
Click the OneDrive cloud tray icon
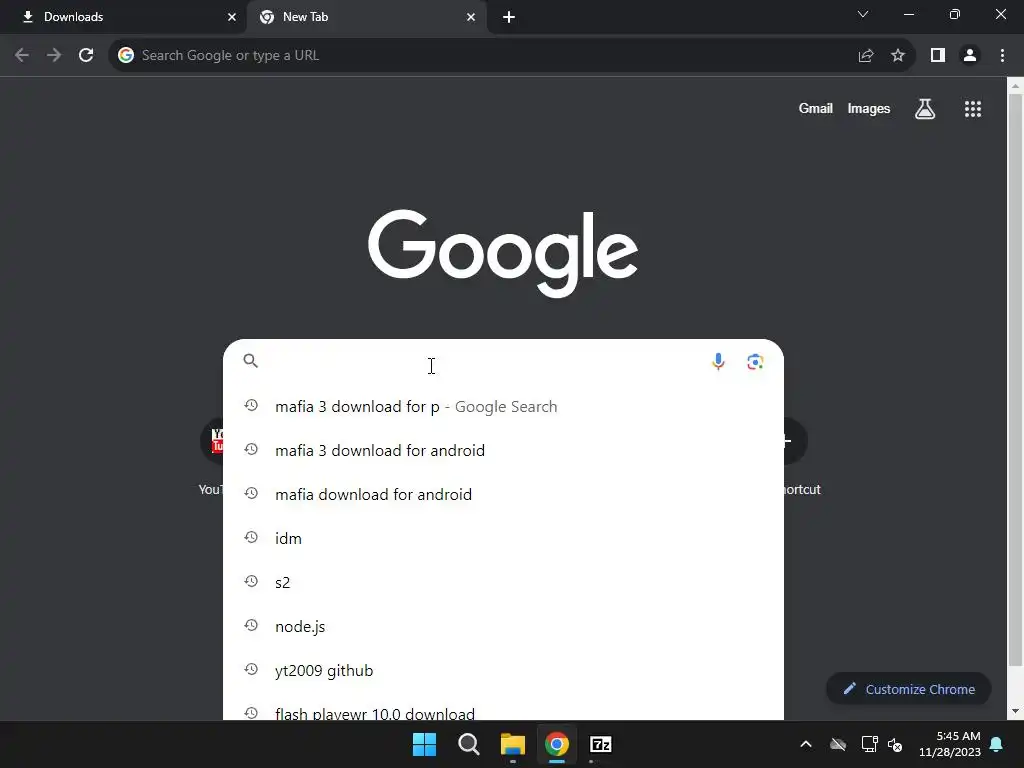click(x=838, y=744)
